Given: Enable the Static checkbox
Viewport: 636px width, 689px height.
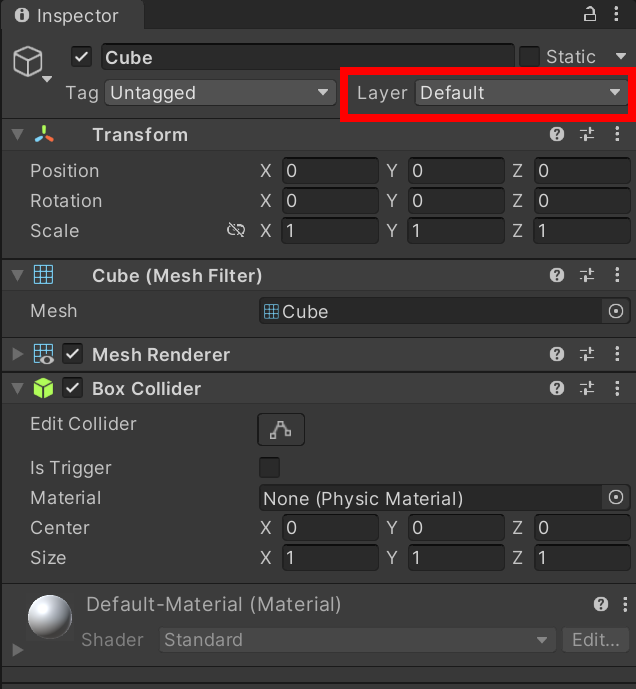Looking at the screenshot, I should (529, 57).
